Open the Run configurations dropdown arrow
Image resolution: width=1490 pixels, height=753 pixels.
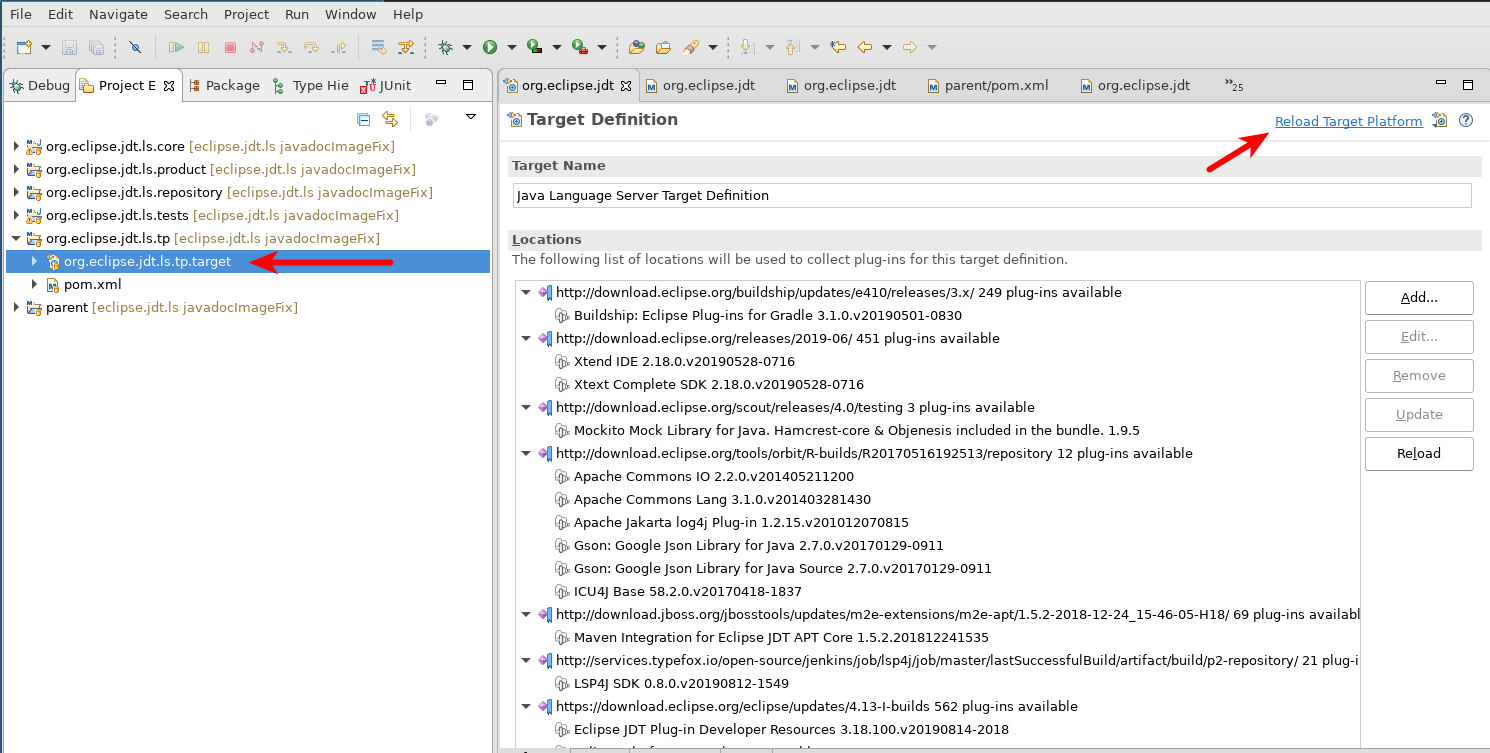pyautogui.click(x=512, y=47)
